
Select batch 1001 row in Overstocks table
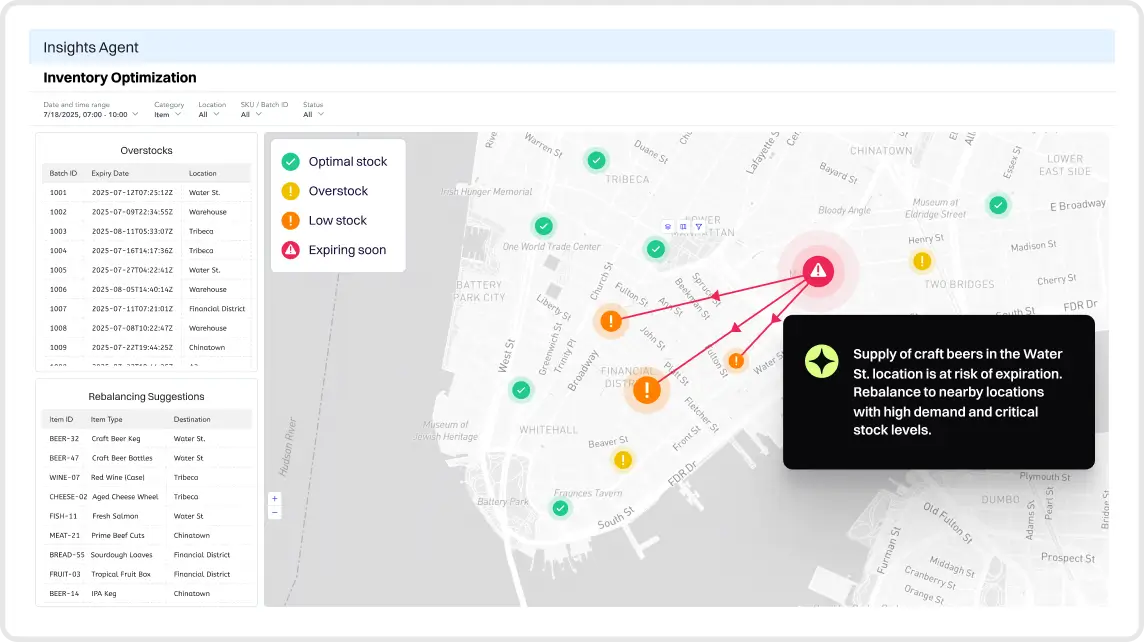coord(146,193)
